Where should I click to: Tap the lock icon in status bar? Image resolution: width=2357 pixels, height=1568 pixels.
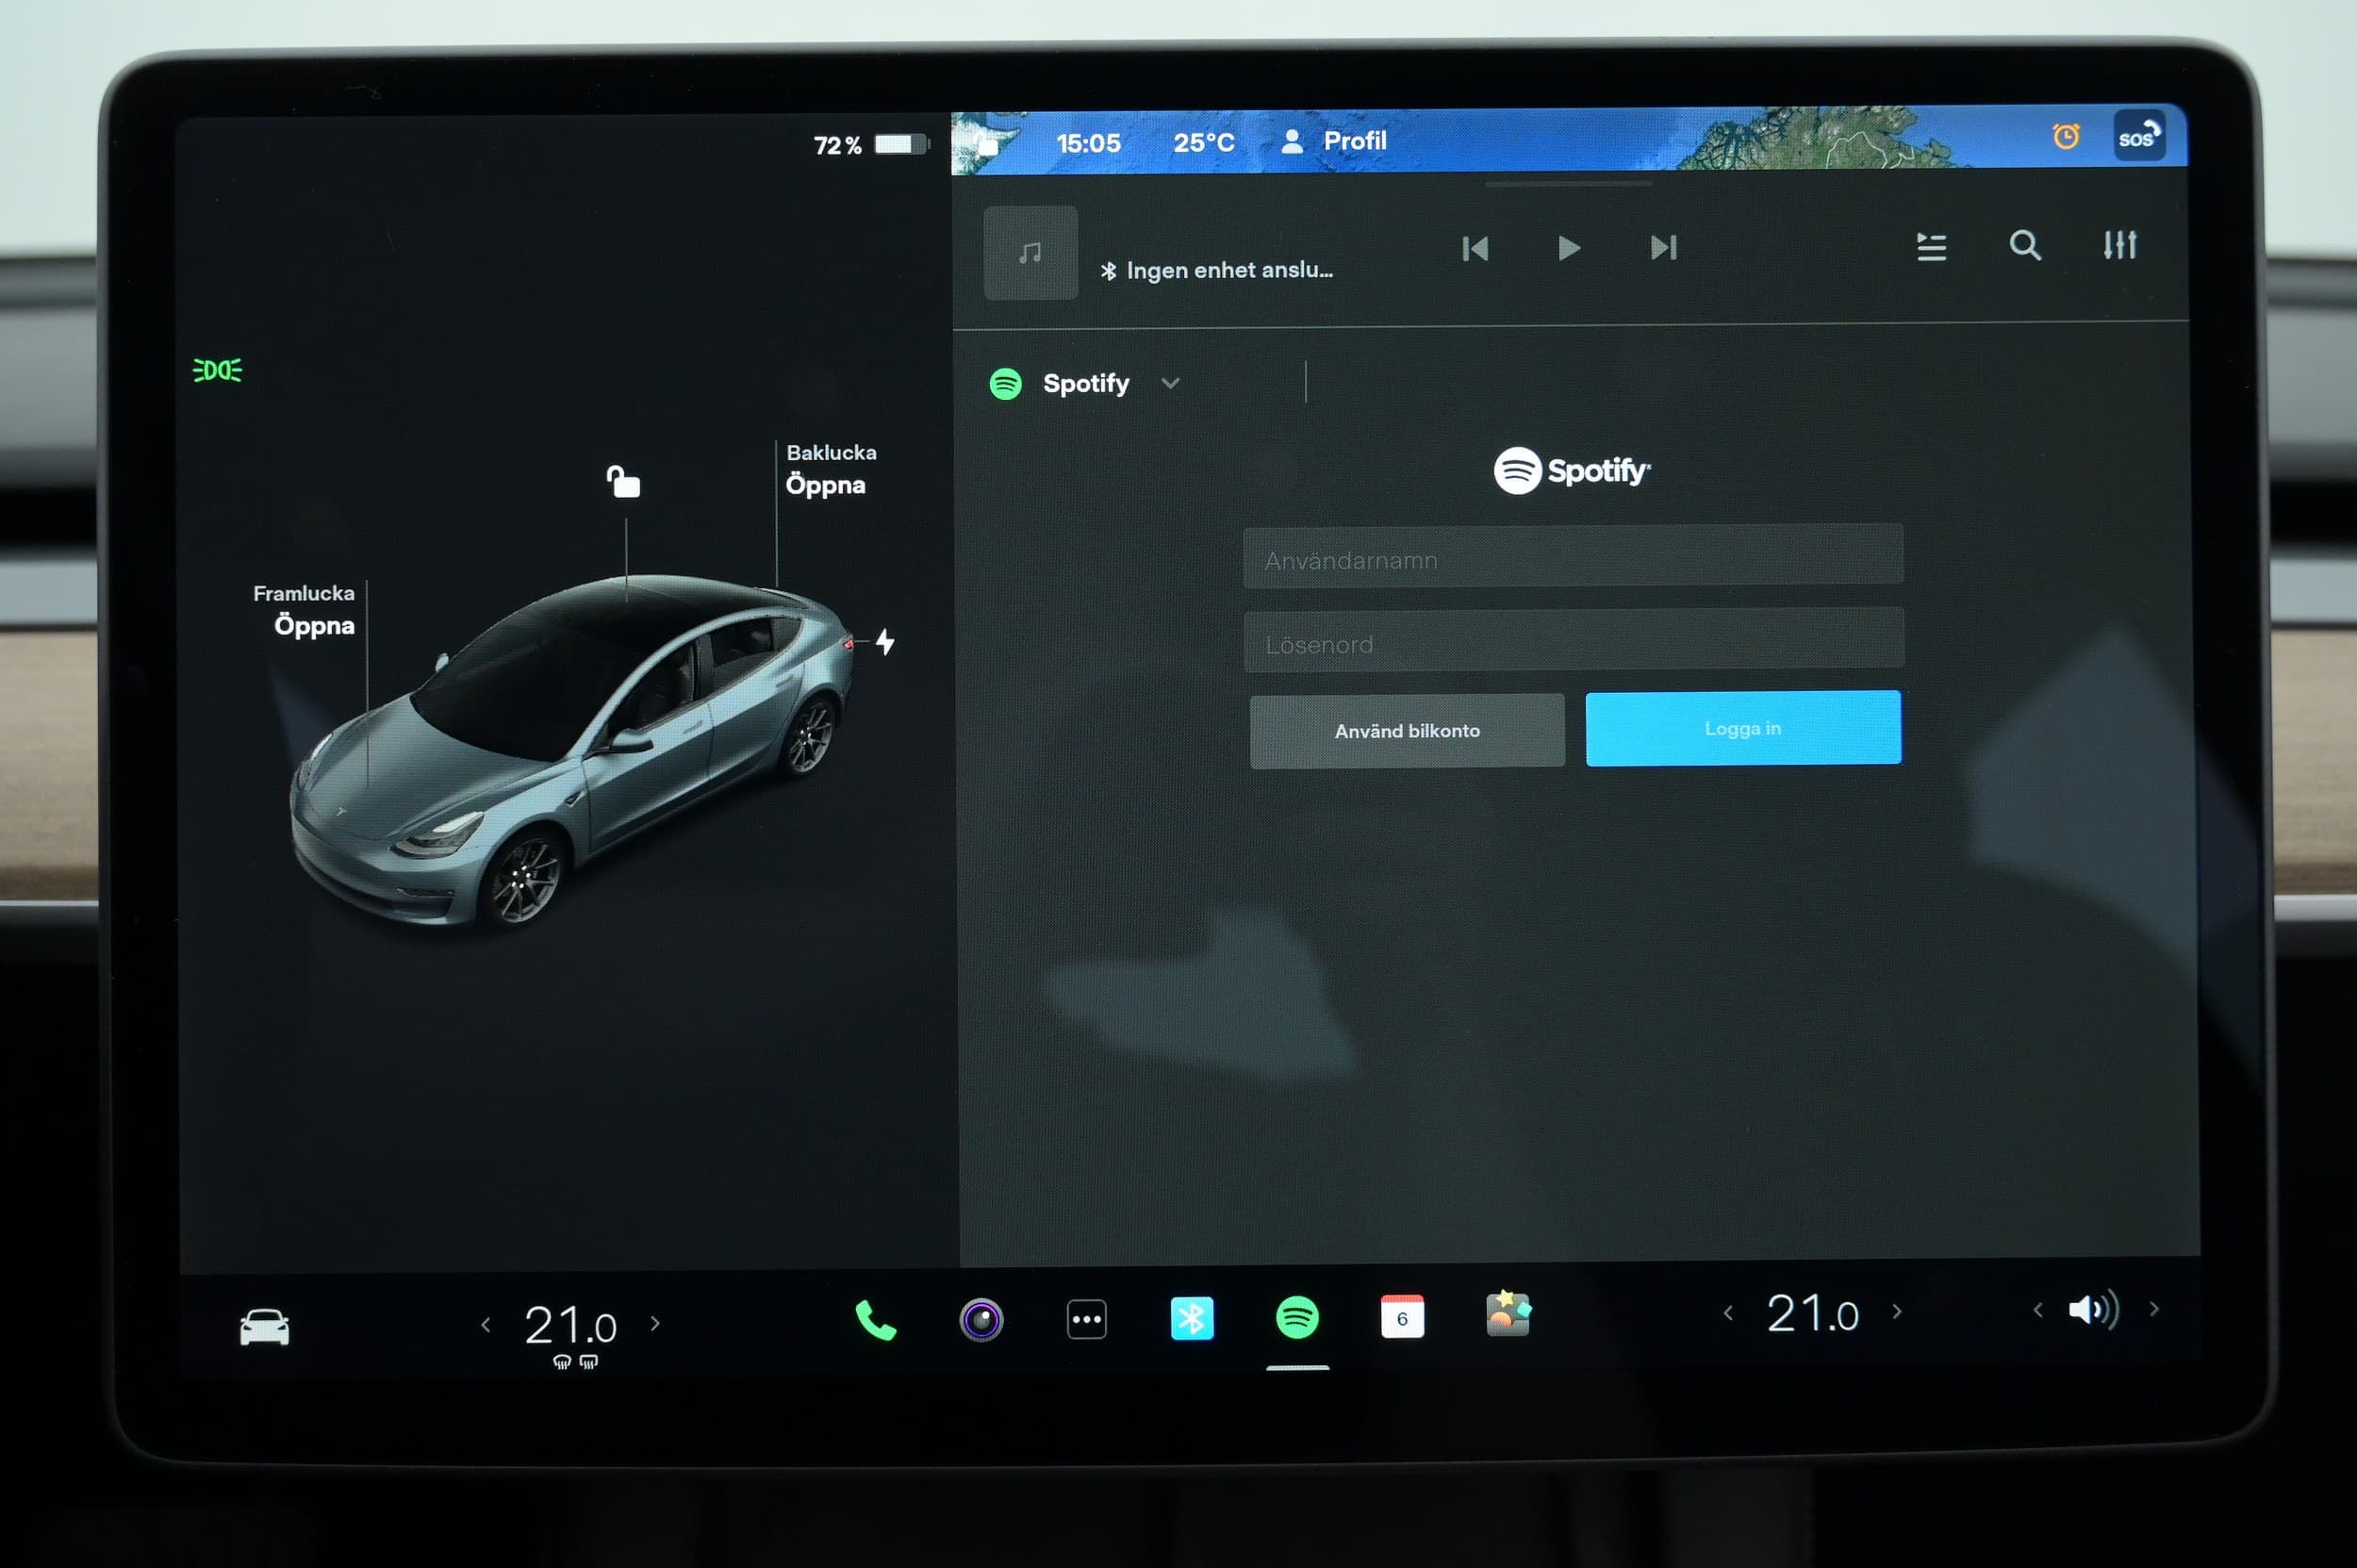[x=986, y=142]
